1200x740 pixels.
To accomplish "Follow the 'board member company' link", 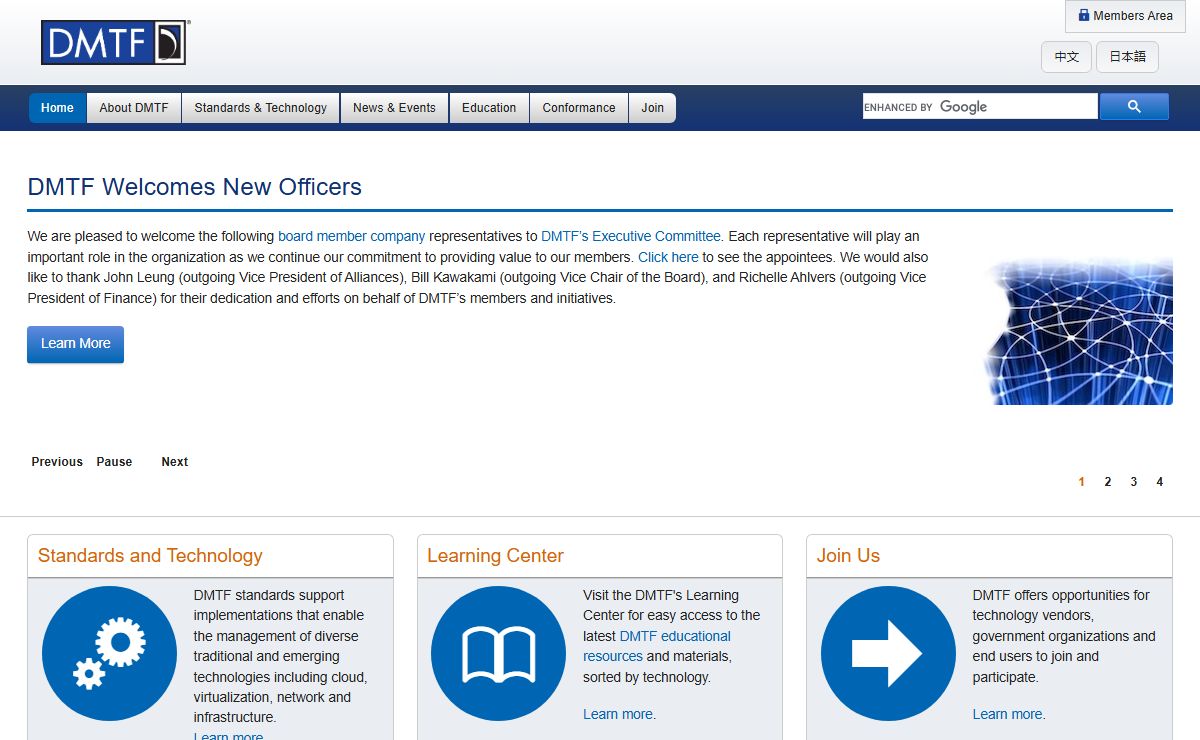I will point(352,237).
